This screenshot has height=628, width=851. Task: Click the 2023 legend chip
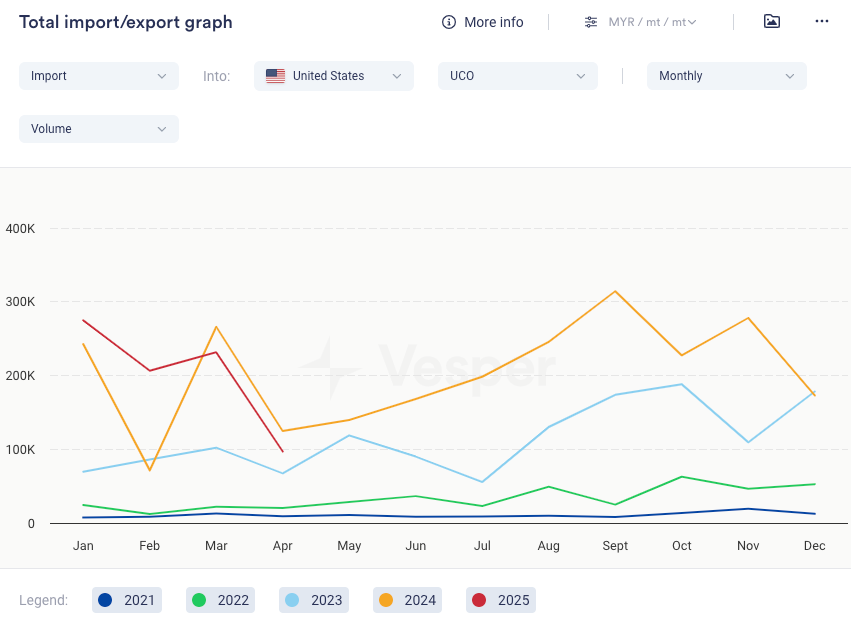(314, 600)
